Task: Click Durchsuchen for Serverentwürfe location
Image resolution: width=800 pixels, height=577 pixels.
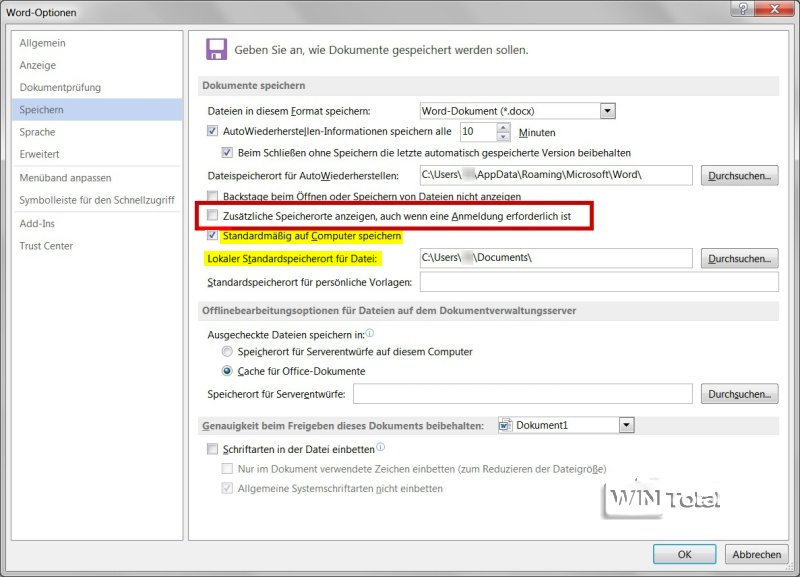Action: (739, 394)
